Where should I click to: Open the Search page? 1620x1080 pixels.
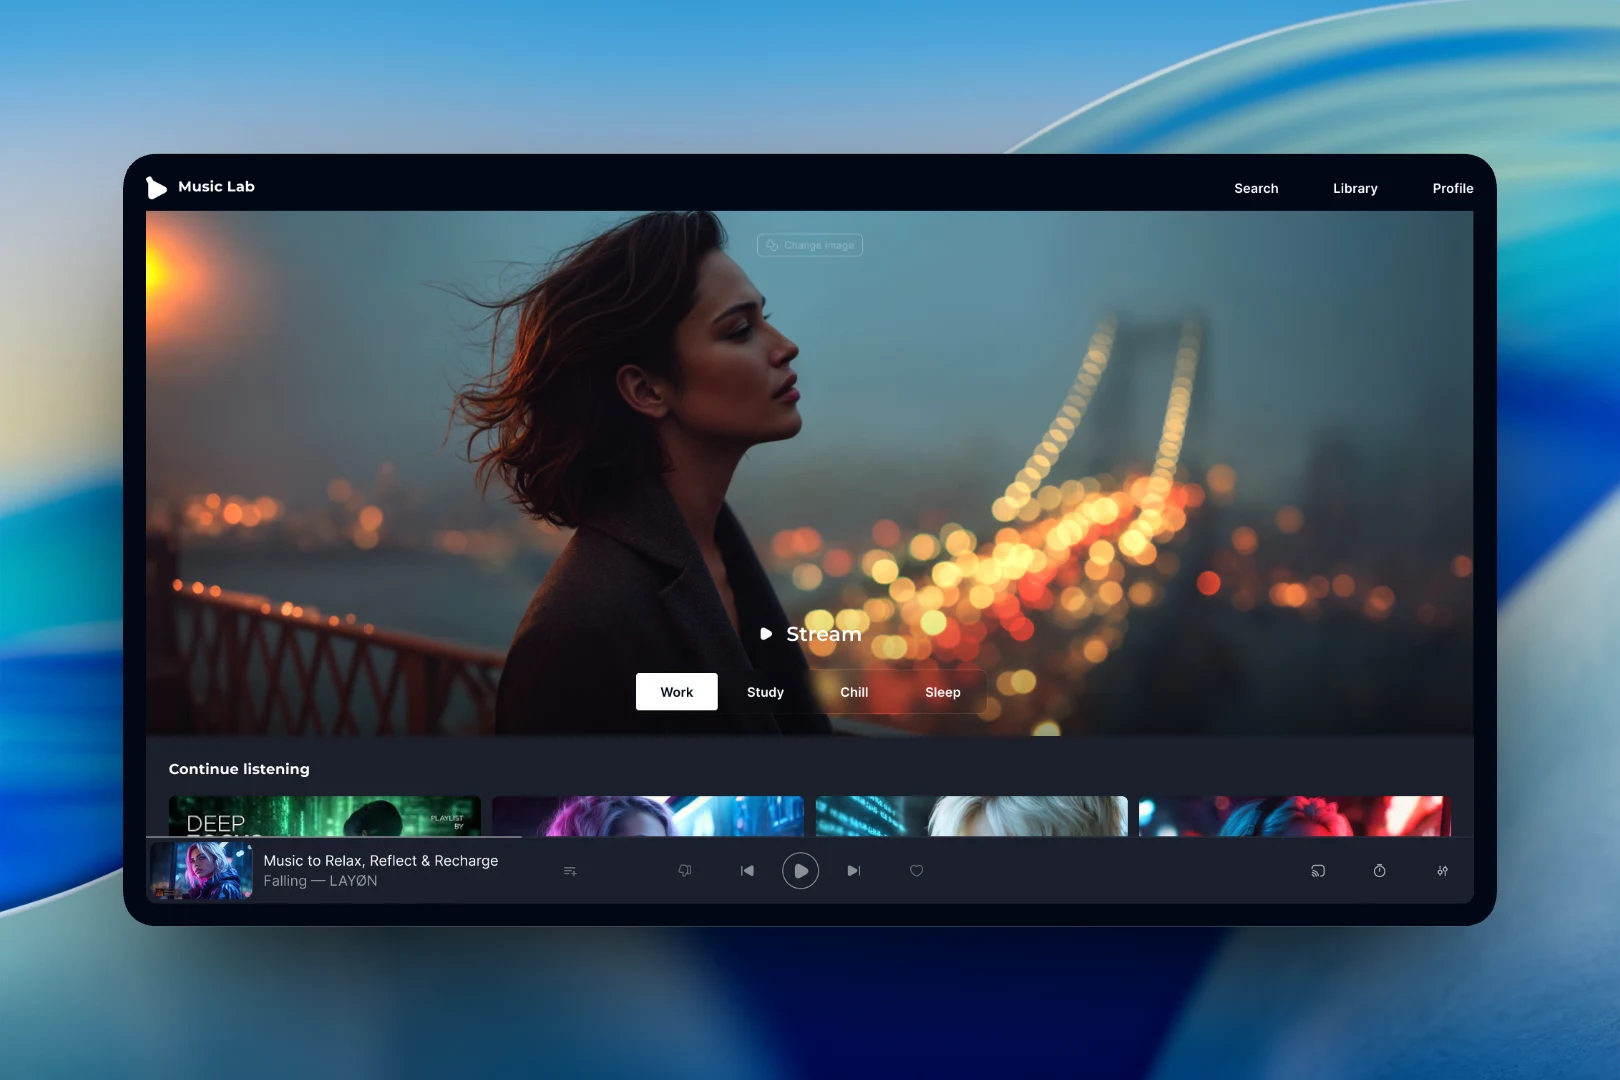tap(1256, 188)
